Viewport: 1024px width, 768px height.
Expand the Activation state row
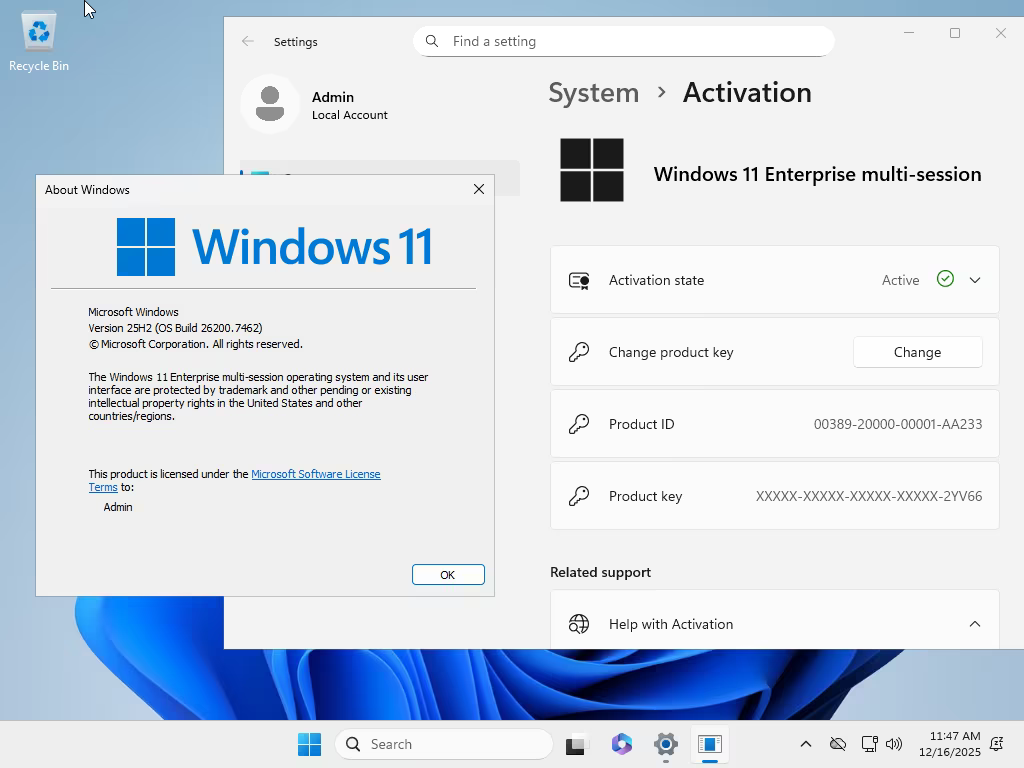coord(974,280)
